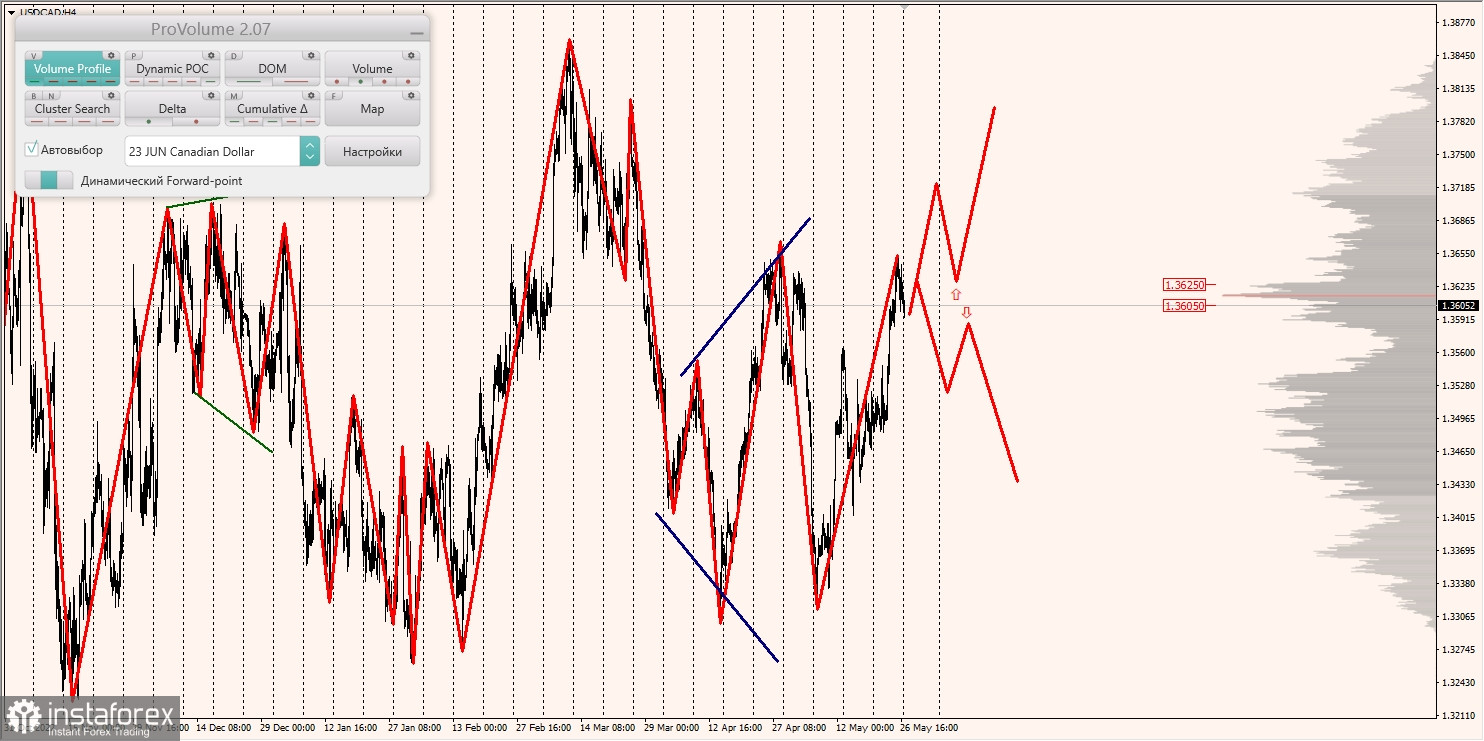Click the 1.37500 price scale value
Image resolution: width=1484 pixels, height=741 pixels.
(x=1458, y=155)
